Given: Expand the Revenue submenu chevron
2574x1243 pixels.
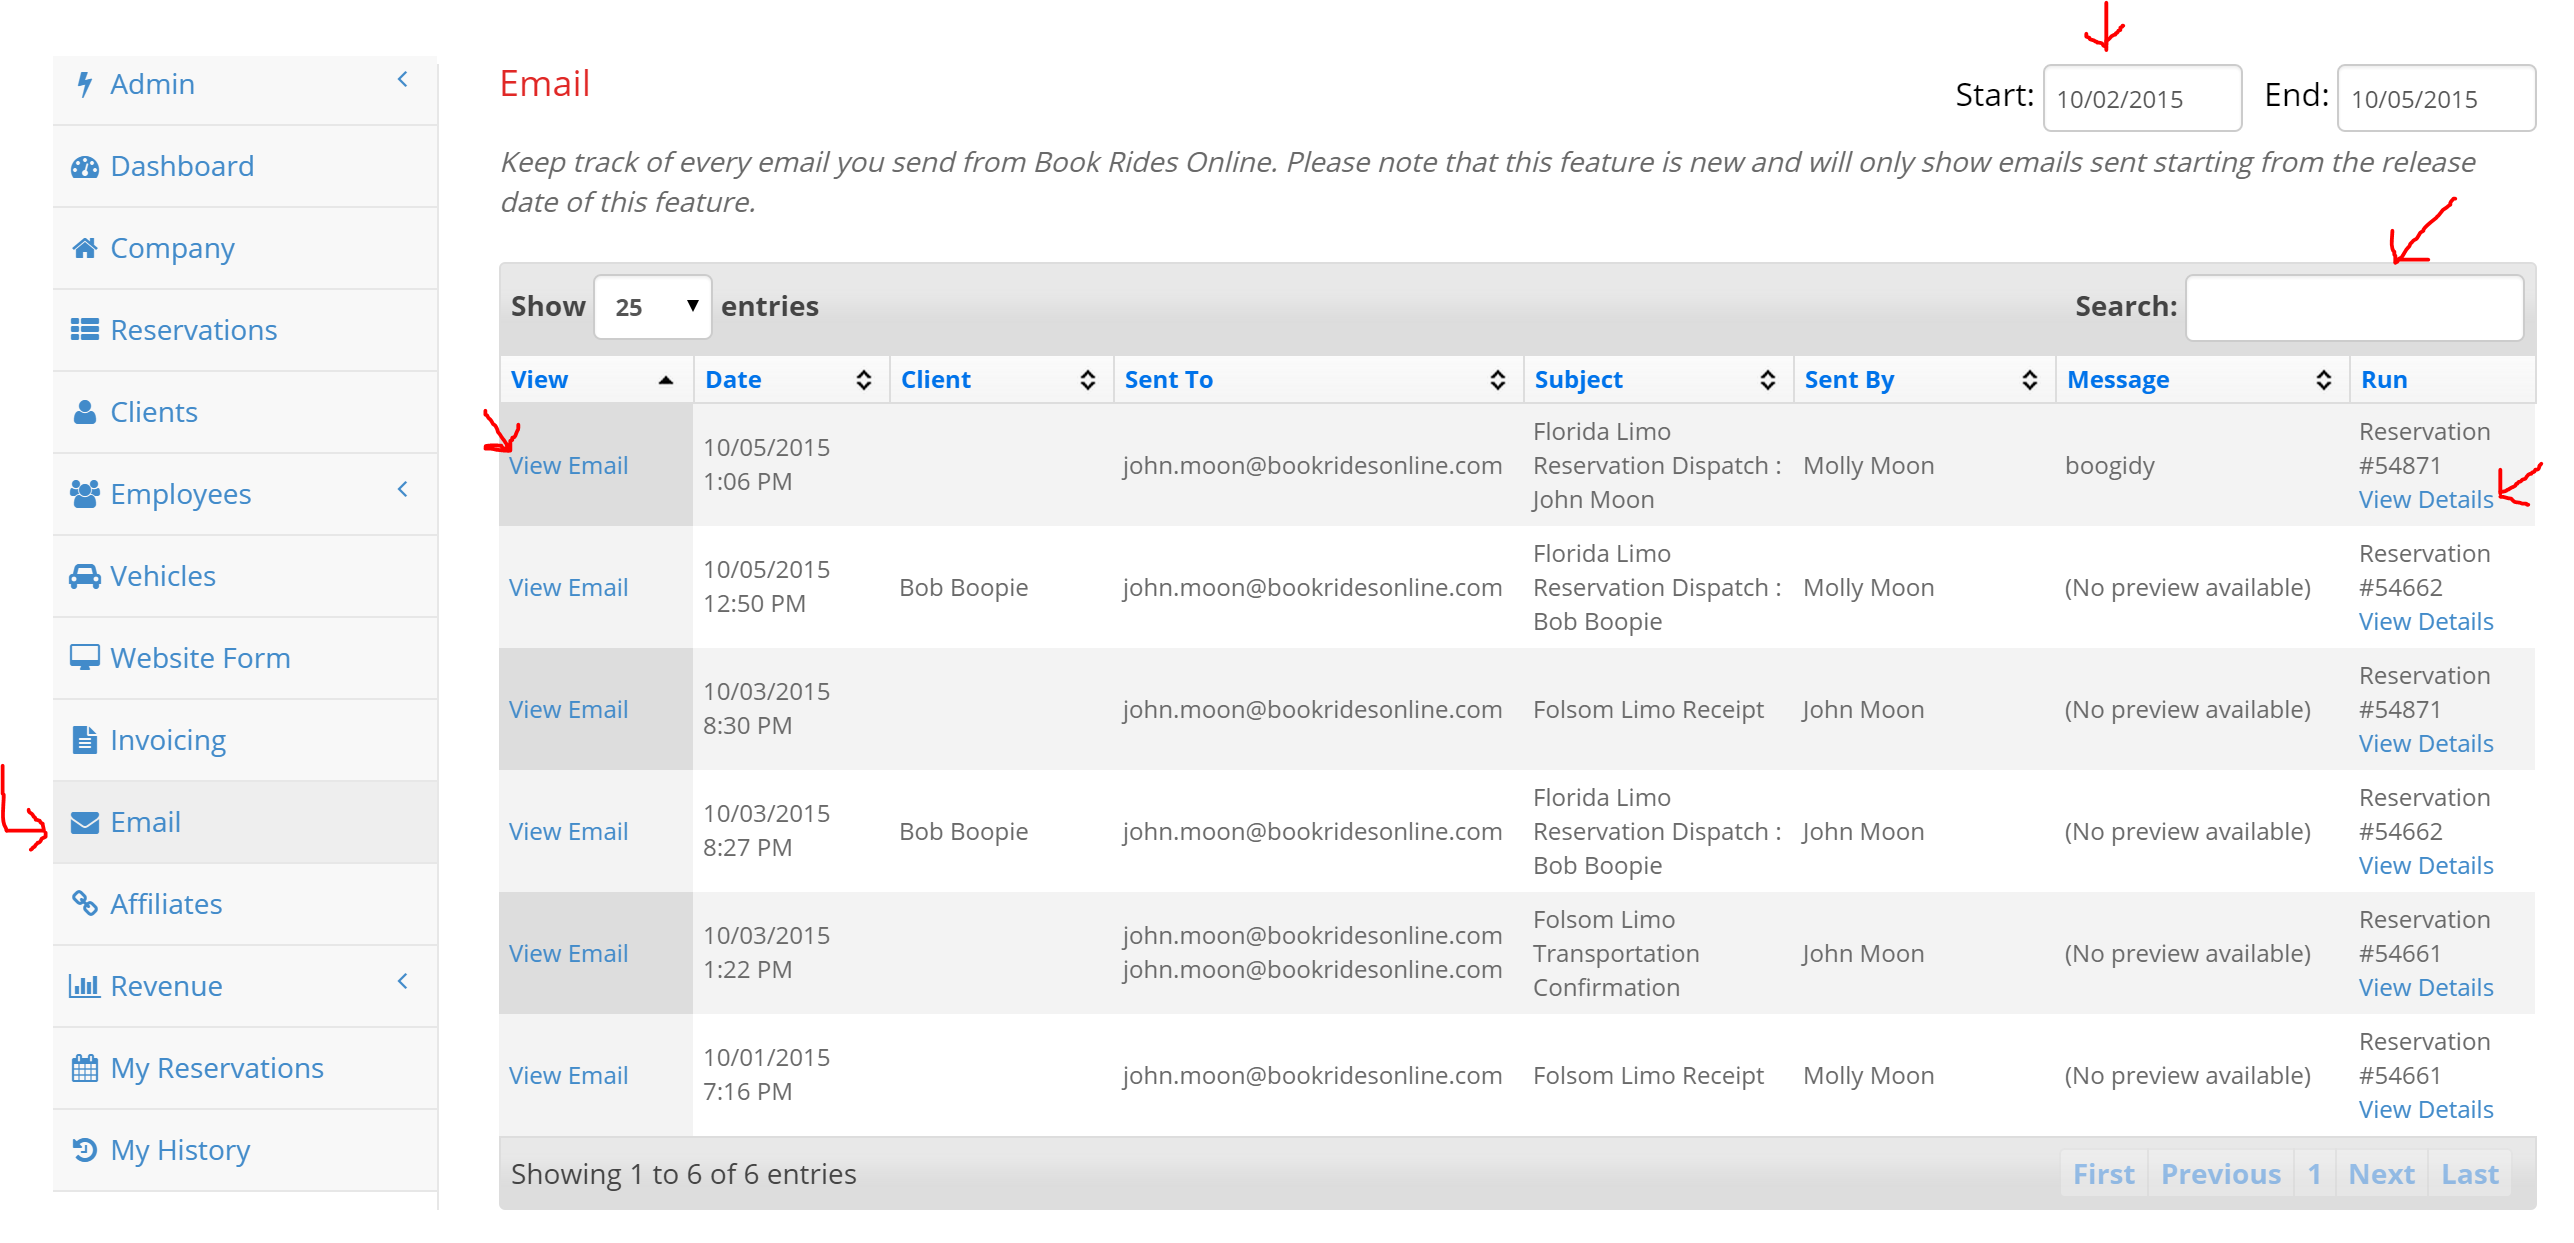Looking at the screenshot, I should pyautogui.click(x=403, y=982).
